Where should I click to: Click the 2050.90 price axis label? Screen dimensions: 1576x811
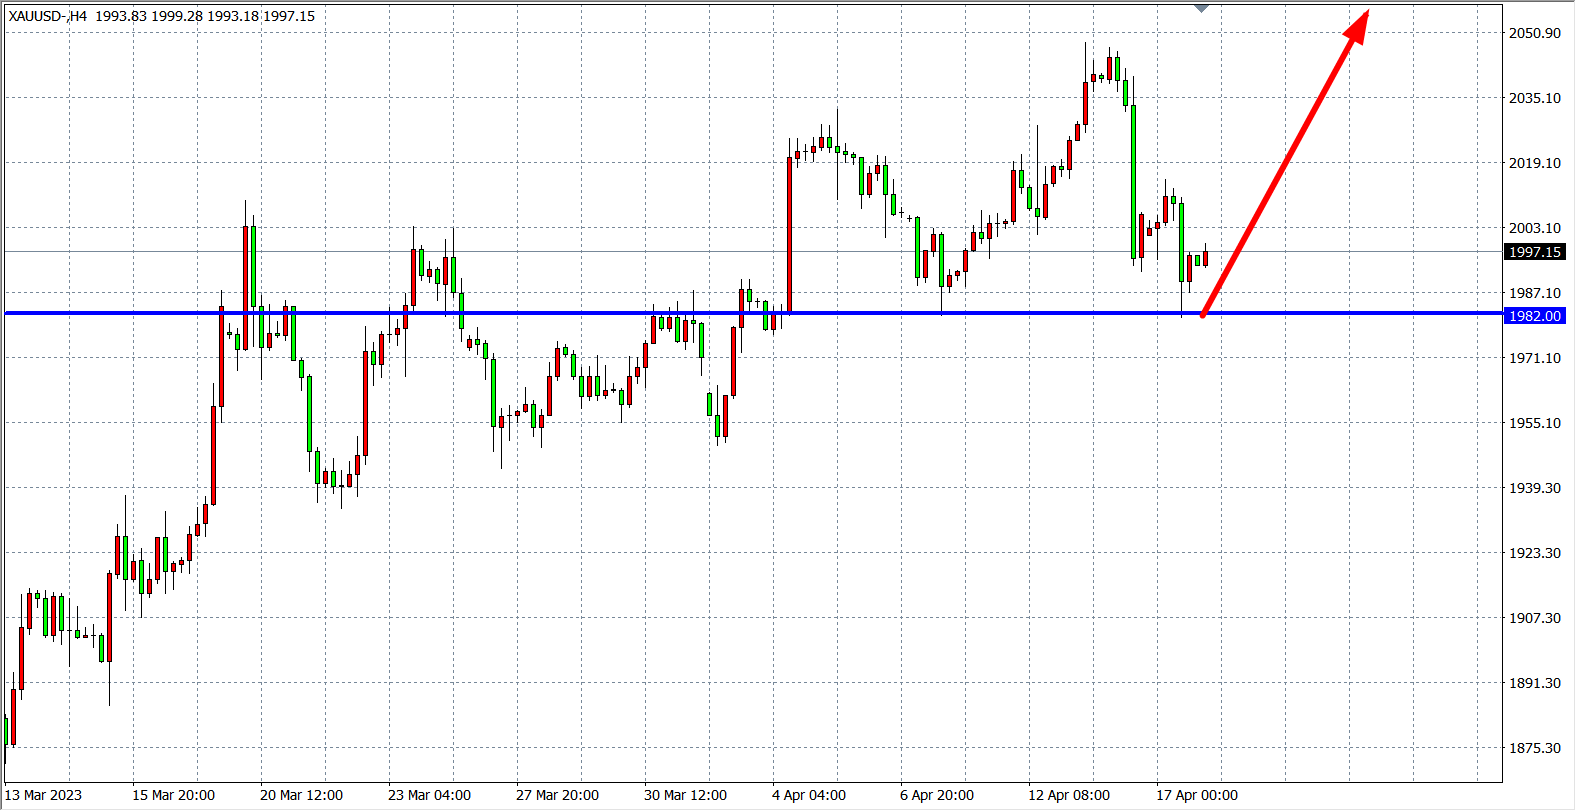(x=1534, y=33)
